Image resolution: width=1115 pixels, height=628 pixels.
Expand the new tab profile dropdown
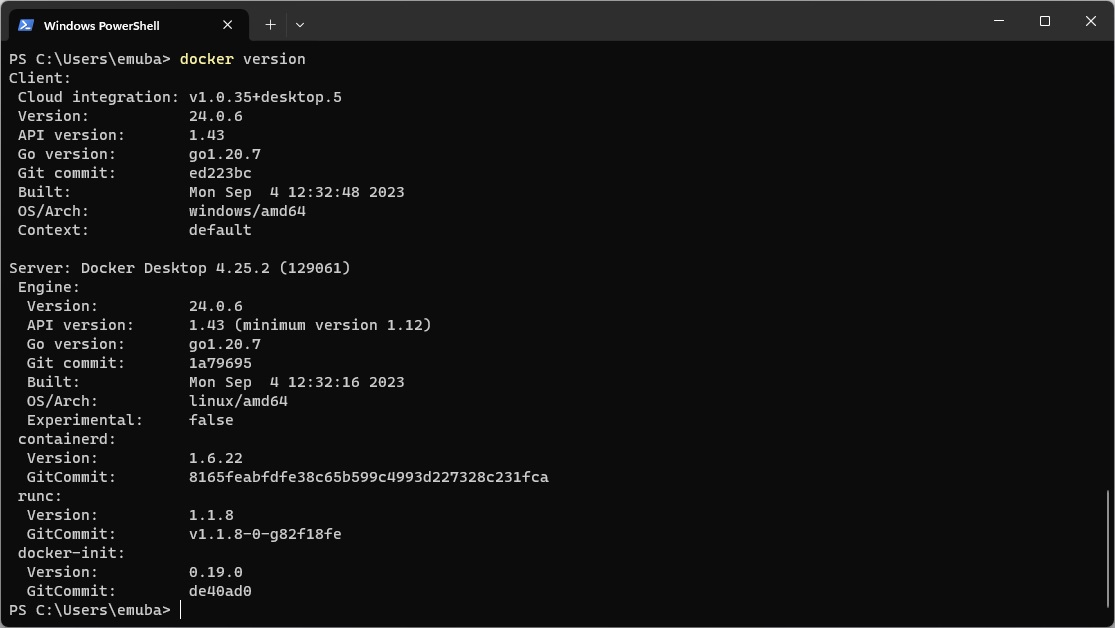click(300, 25)
